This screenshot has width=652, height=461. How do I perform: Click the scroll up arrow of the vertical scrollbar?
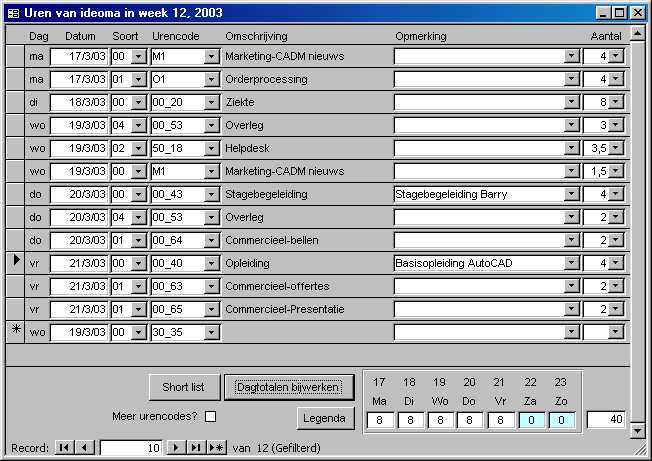point(637,33)
